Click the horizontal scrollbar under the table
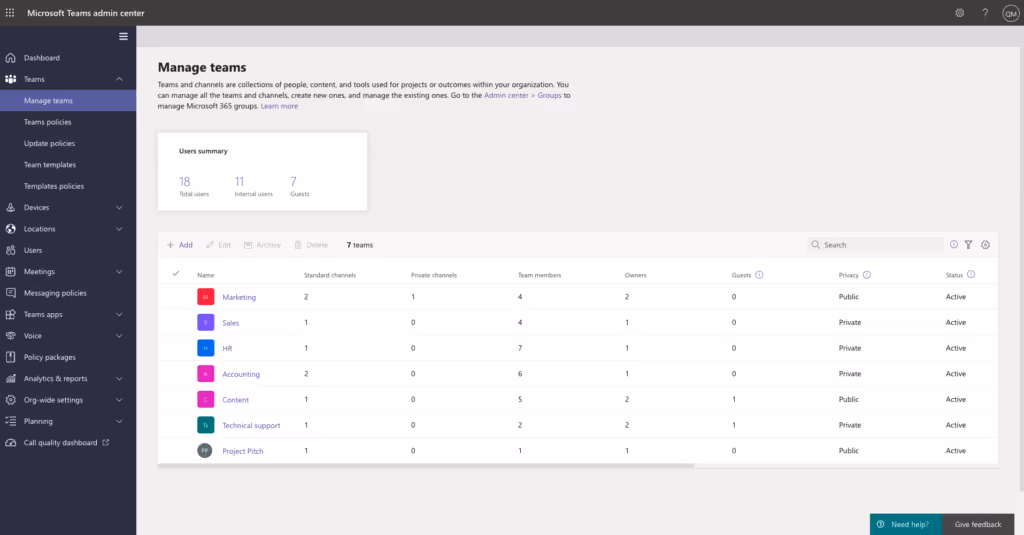This screenshot has height=535, width=1024. point(426,466)
